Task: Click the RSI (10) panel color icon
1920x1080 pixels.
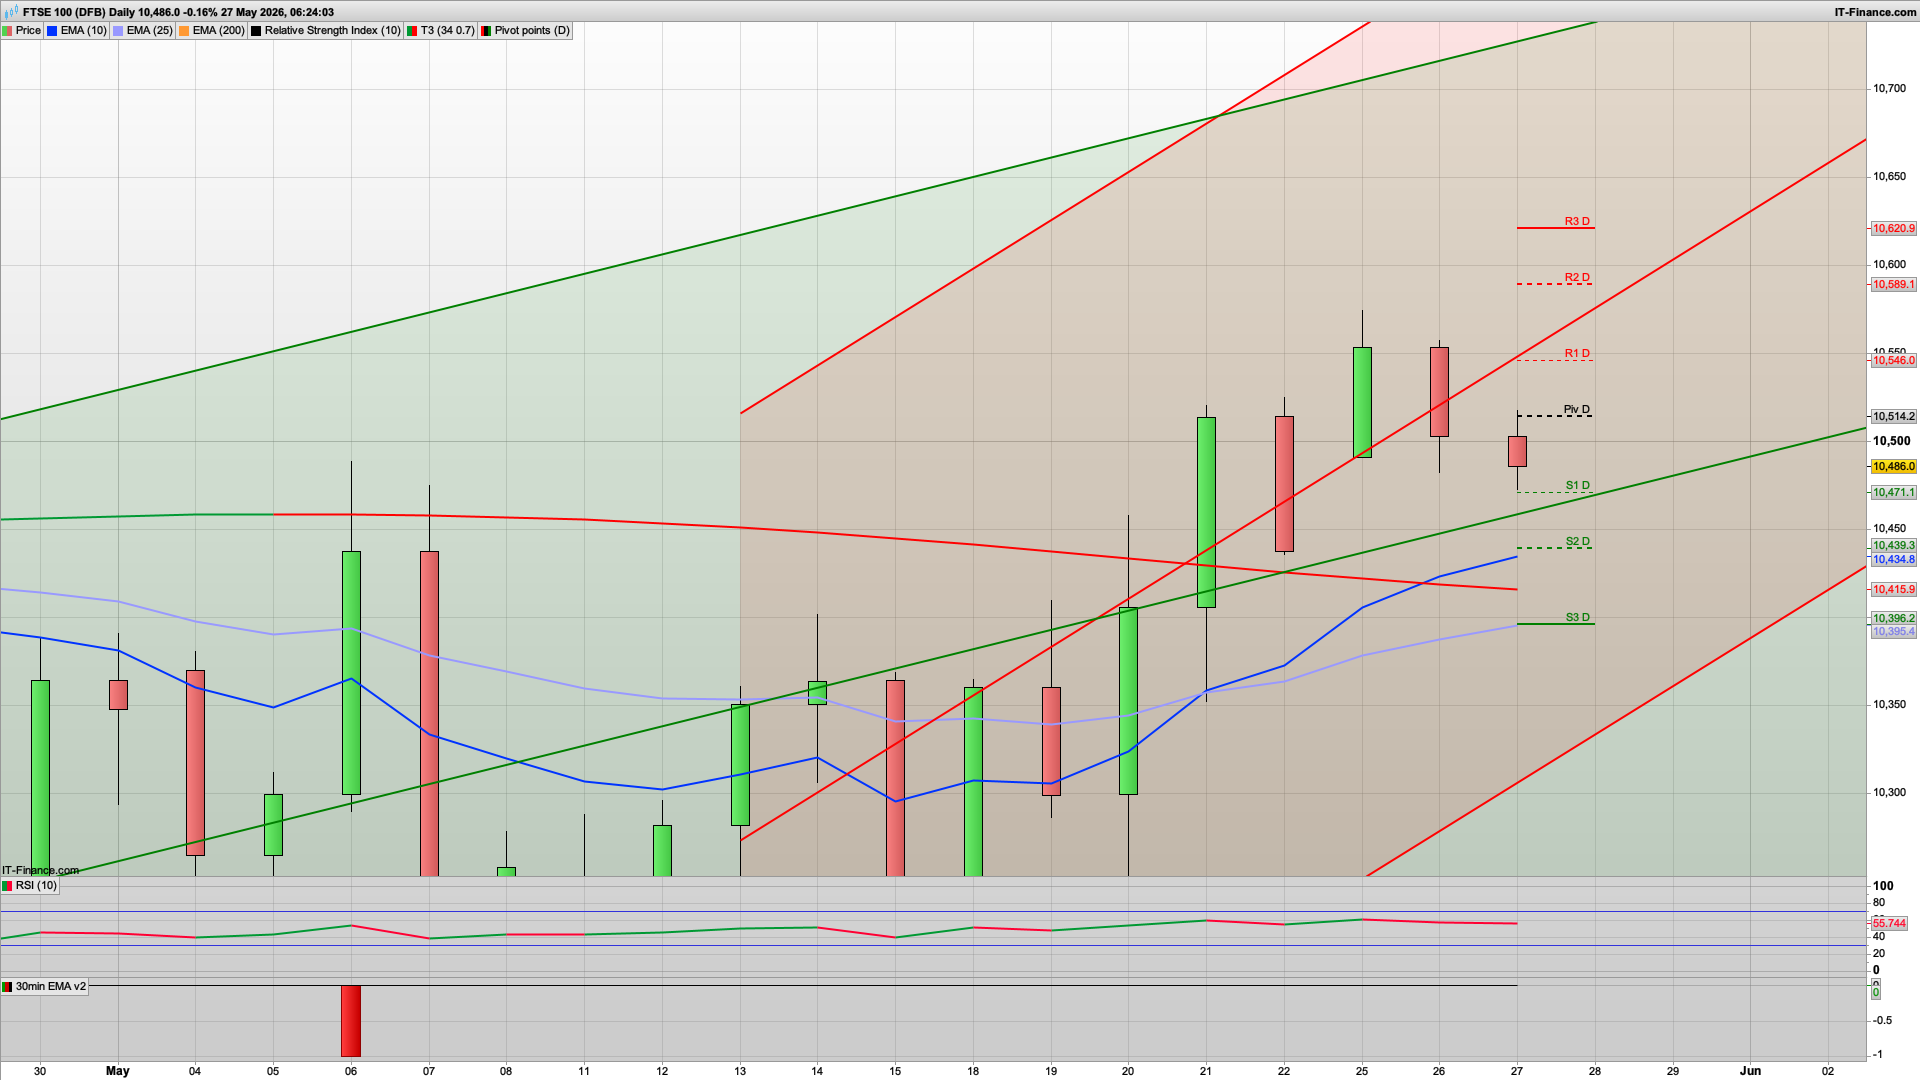Action: pos(7,886)
